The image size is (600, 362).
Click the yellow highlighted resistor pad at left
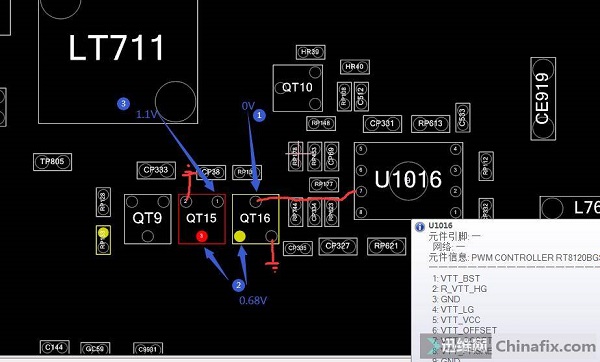point(103,233)
